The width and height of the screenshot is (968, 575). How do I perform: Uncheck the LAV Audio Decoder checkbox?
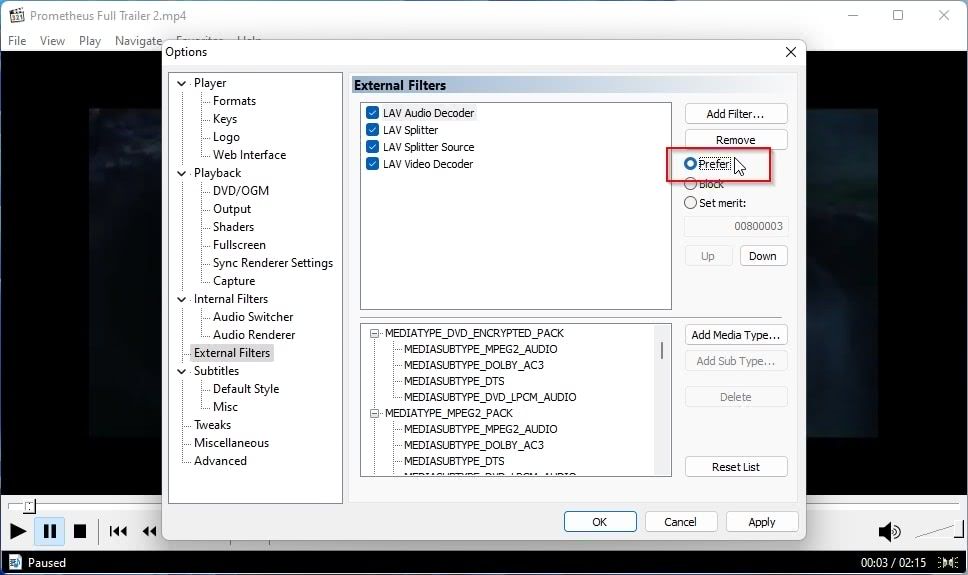[372, 113]
